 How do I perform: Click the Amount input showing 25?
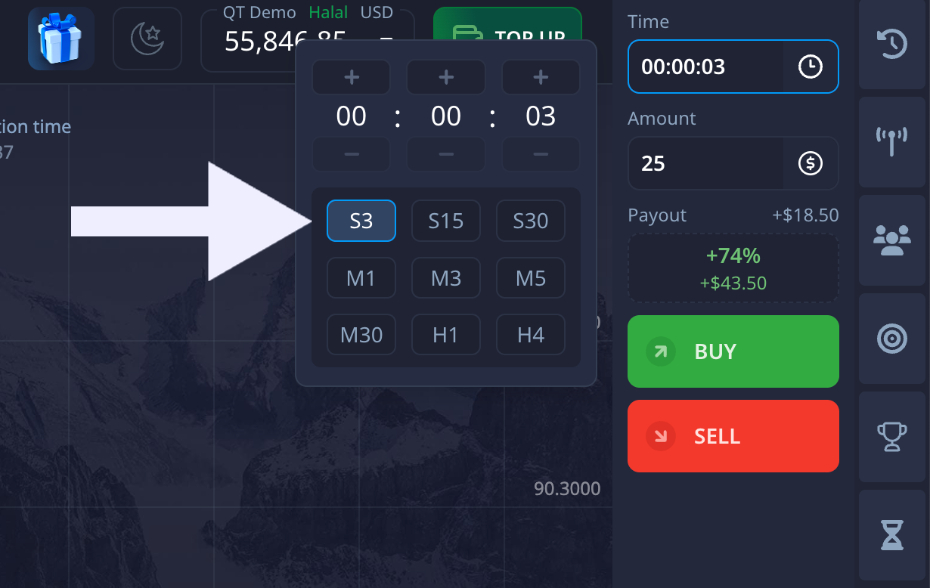[700, 163]
